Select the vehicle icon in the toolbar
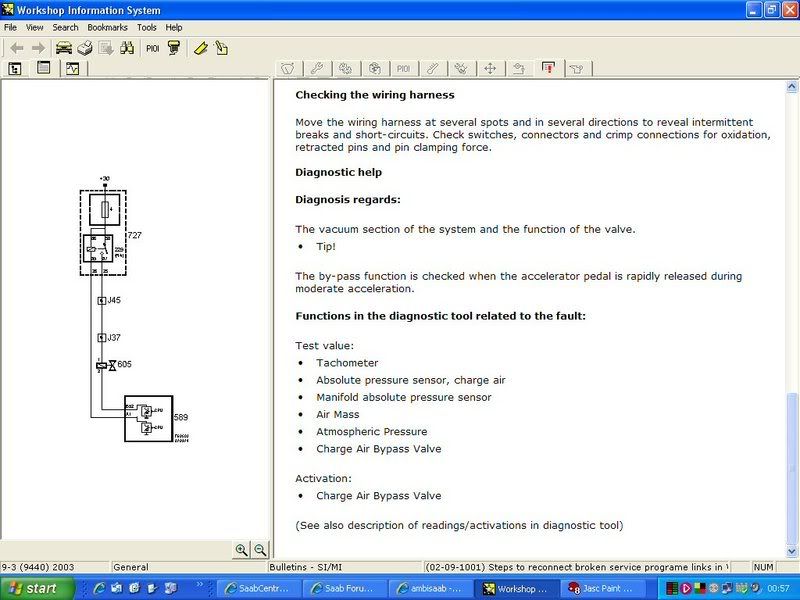800x600 pixels. (62, 47)
